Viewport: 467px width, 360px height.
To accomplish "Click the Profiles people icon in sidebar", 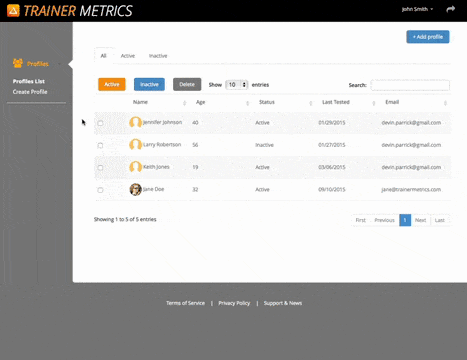I will [18, 63].
